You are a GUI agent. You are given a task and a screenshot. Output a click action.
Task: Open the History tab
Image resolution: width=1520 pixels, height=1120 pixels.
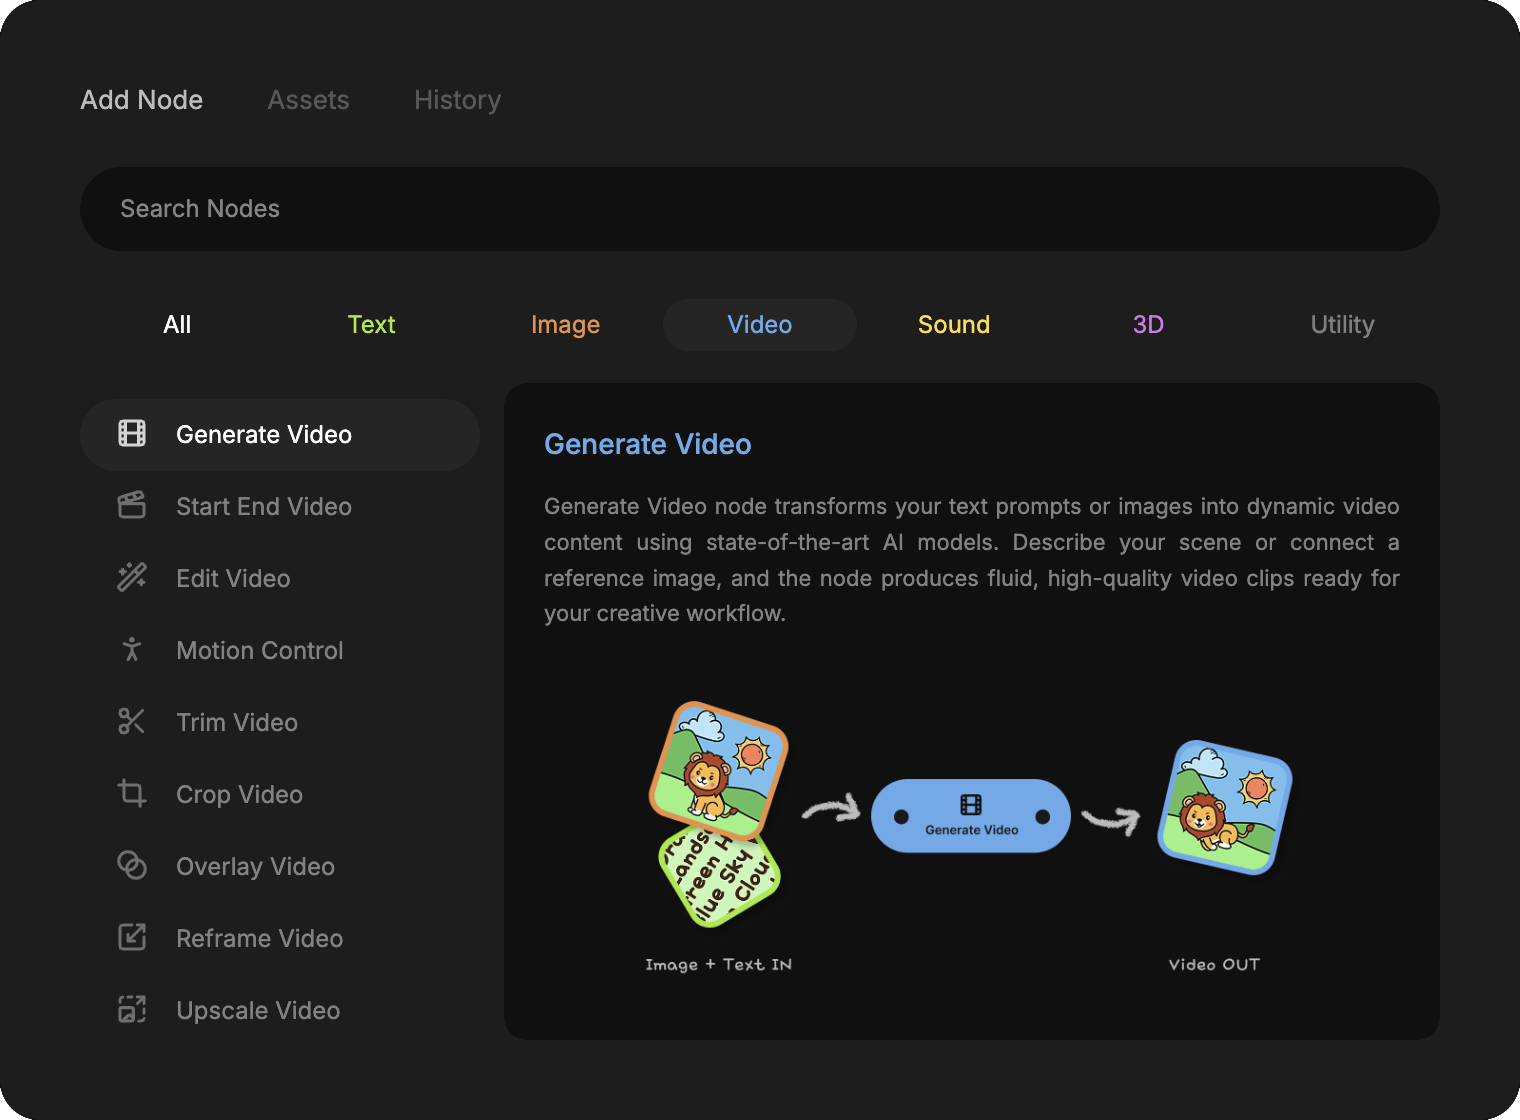457,100
